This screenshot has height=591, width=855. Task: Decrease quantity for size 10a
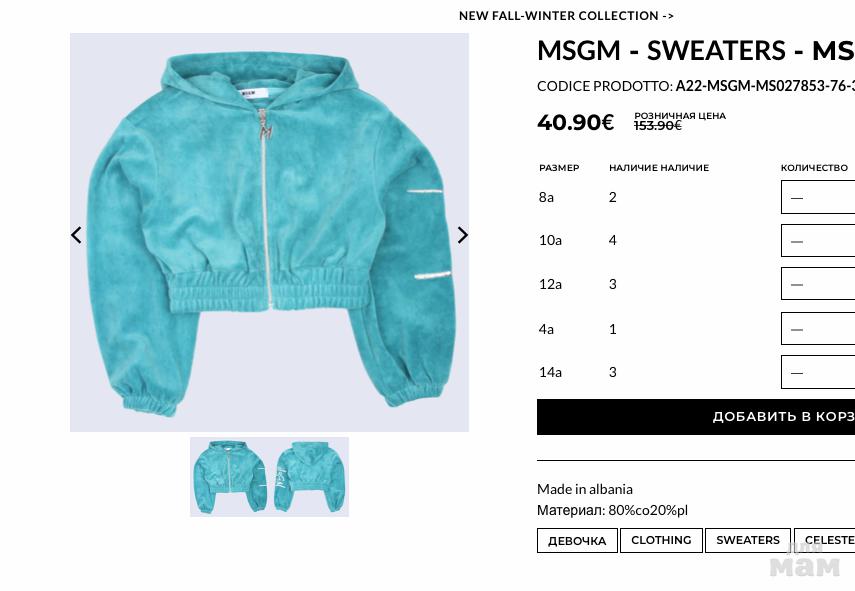coord(797,241)
